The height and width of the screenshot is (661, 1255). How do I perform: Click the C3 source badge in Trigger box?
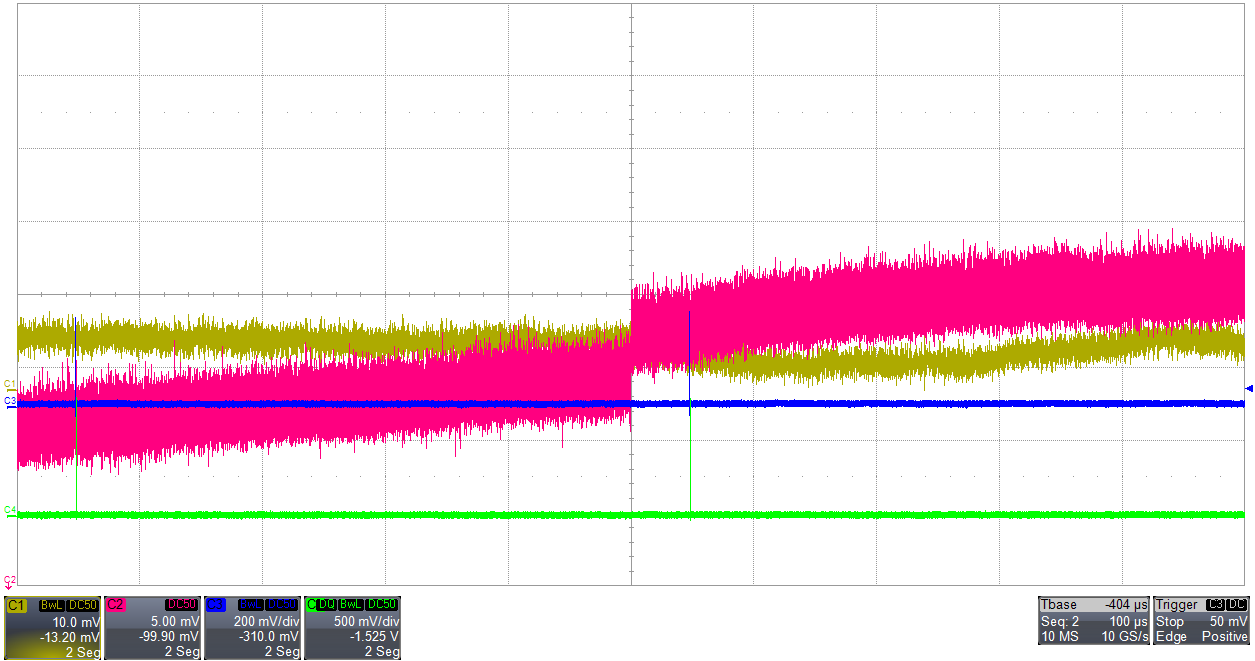tap(1215, 605)
